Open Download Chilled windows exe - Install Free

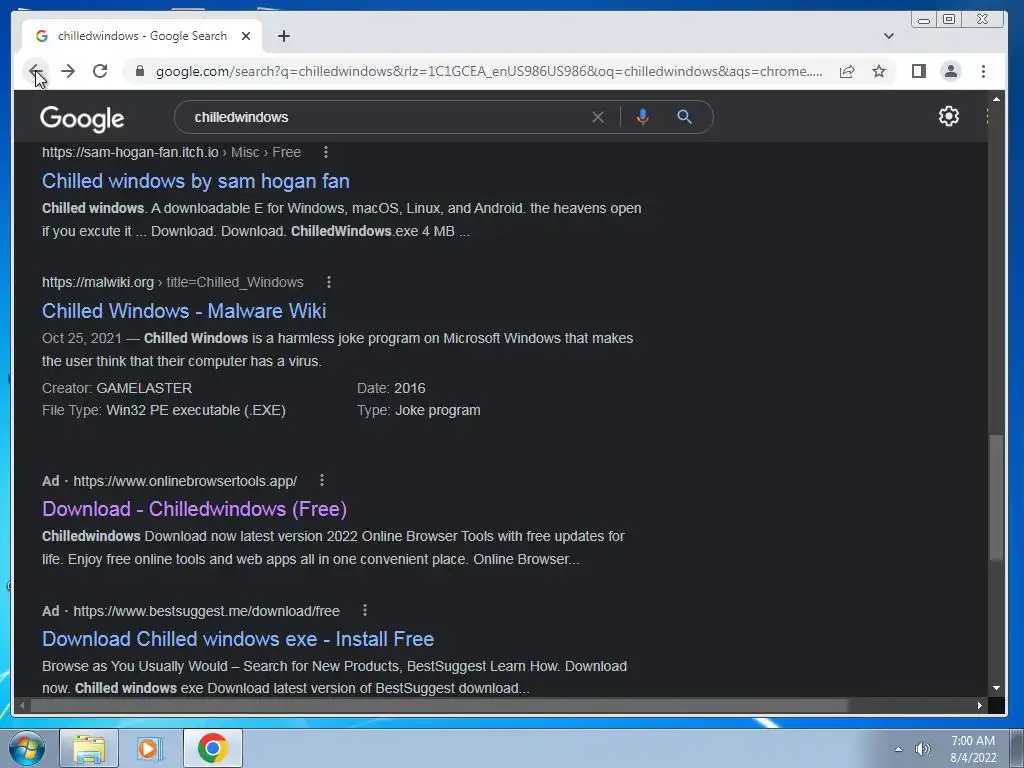click(x=238, y=639)
